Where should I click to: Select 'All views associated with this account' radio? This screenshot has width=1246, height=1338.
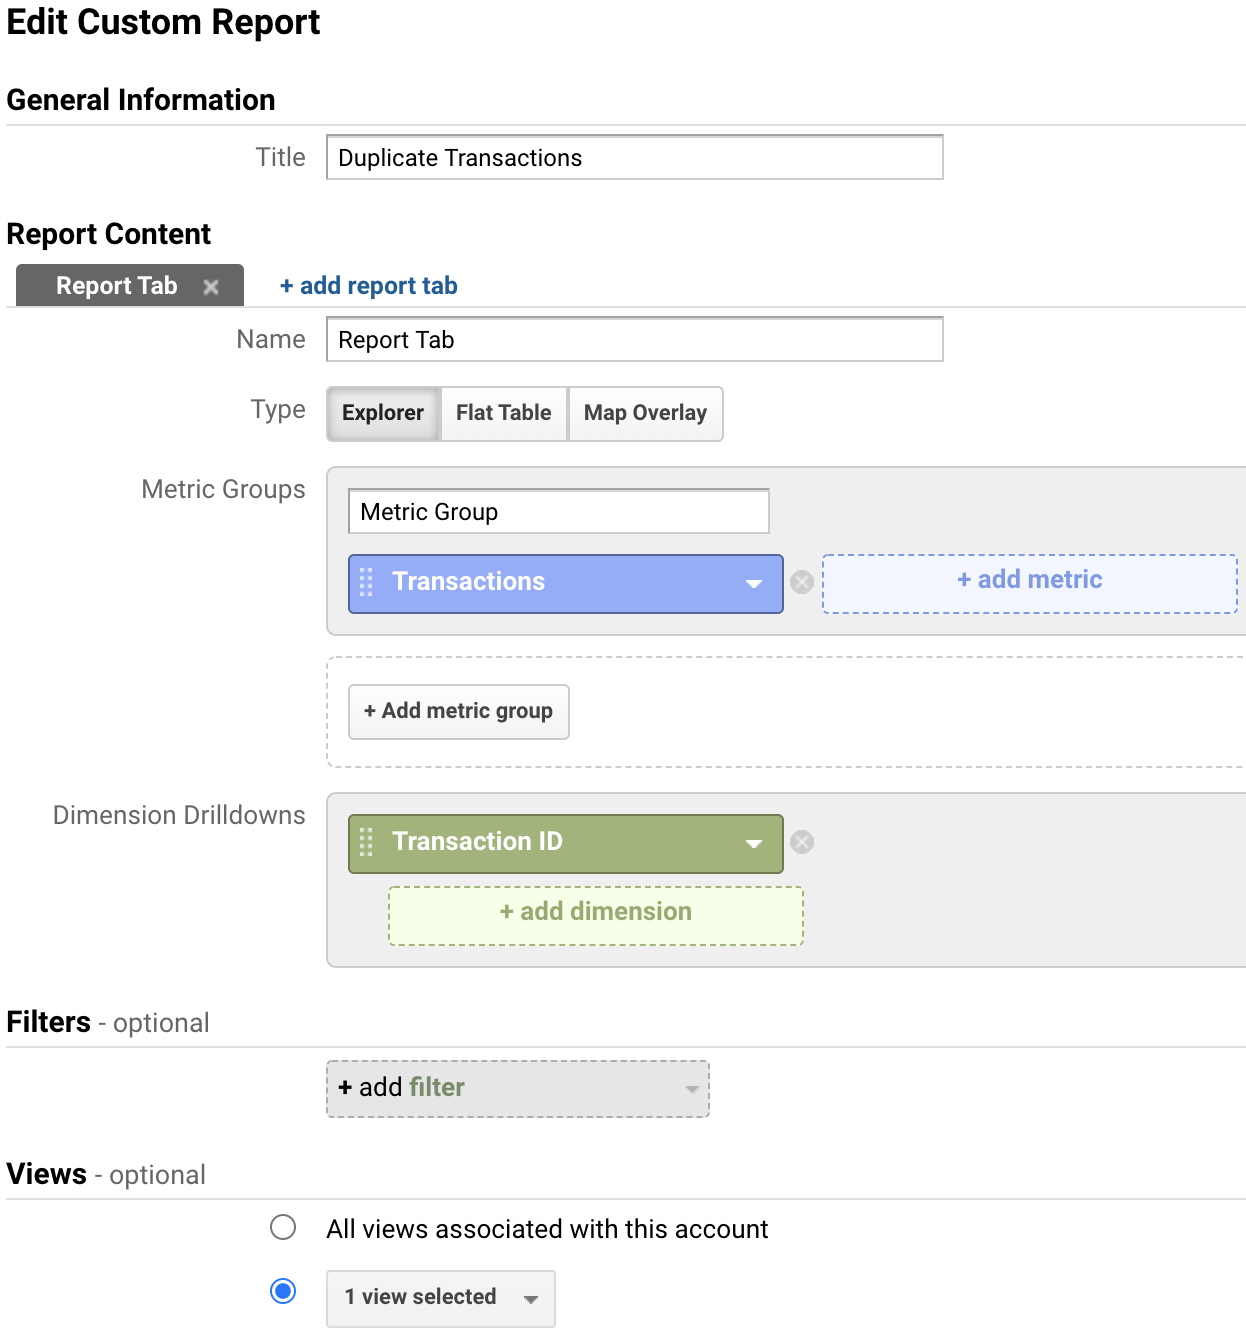point(283,1227)
